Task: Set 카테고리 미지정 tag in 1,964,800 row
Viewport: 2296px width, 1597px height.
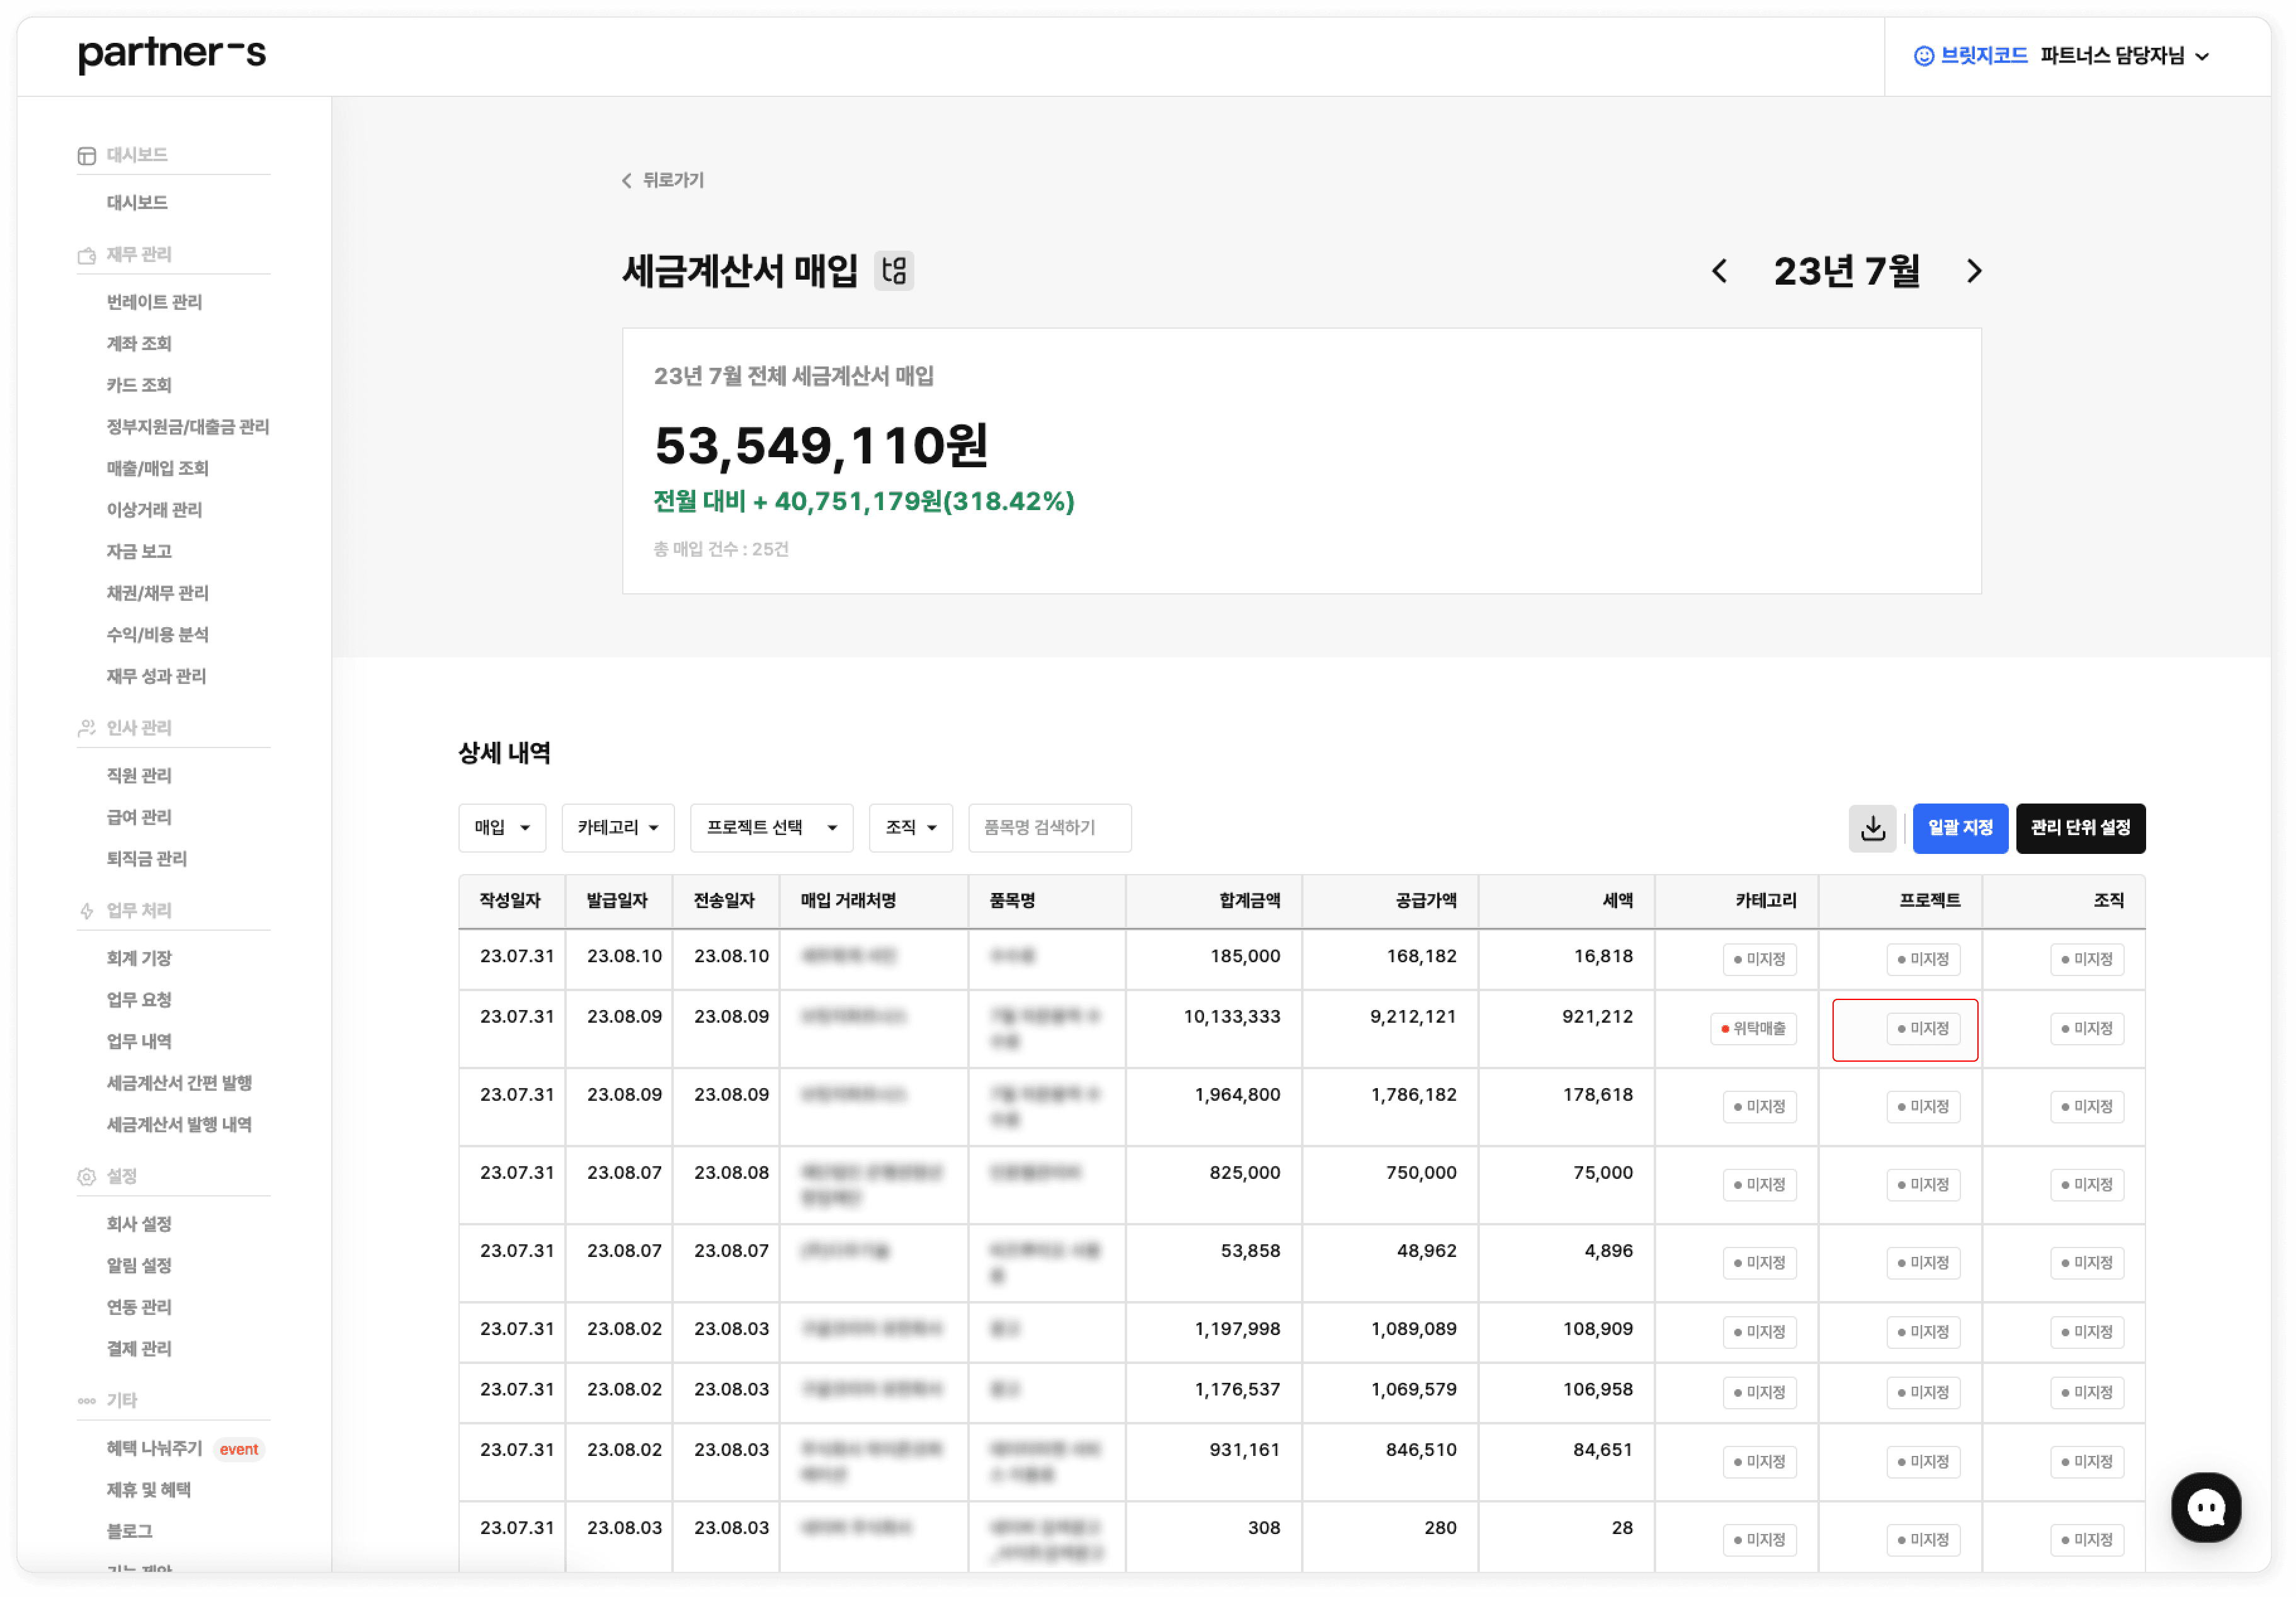Action: 1759,1108
